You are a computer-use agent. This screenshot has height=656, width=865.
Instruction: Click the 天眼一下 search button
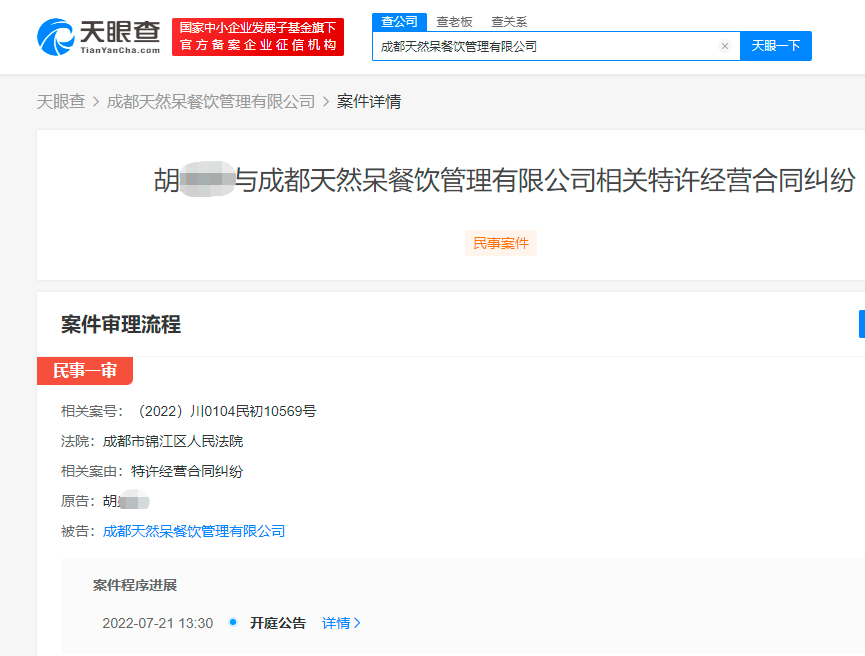(776, 46)
